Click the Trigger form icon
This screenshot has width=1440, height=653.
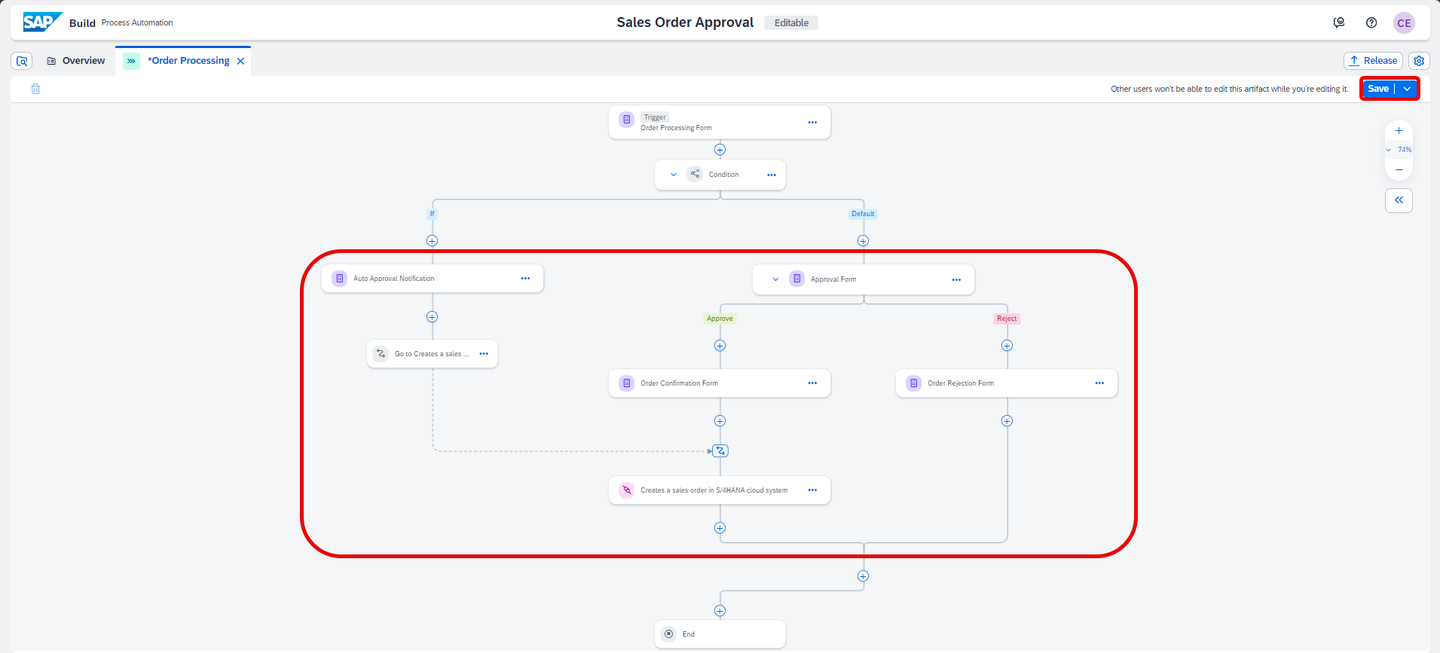(x=626, y=120)
